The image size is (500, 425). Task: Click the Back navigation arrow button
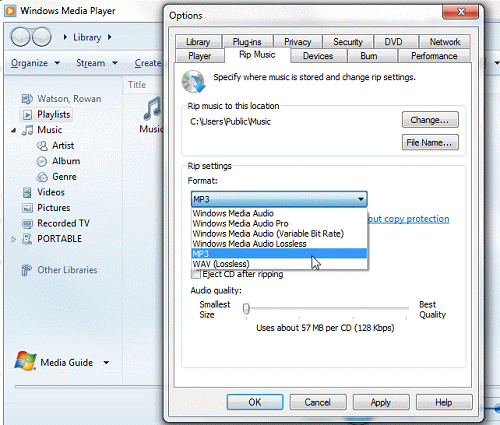(20, 37)
